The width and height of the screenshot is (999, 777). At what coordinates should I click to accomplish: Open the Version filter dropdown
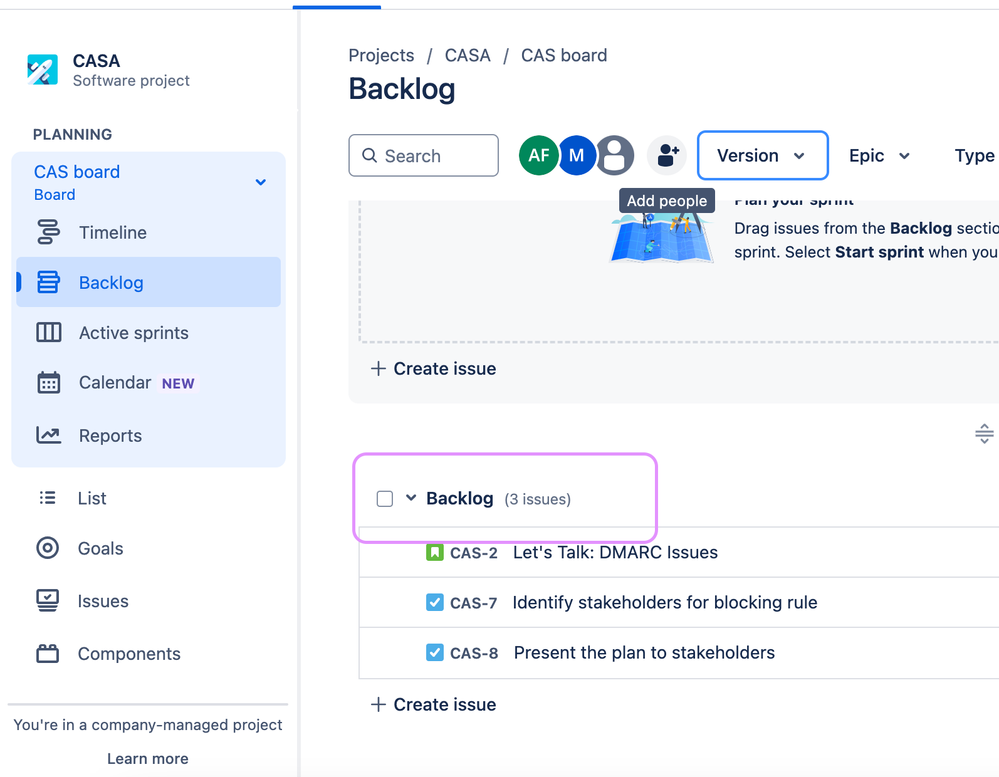click(763, 155)
